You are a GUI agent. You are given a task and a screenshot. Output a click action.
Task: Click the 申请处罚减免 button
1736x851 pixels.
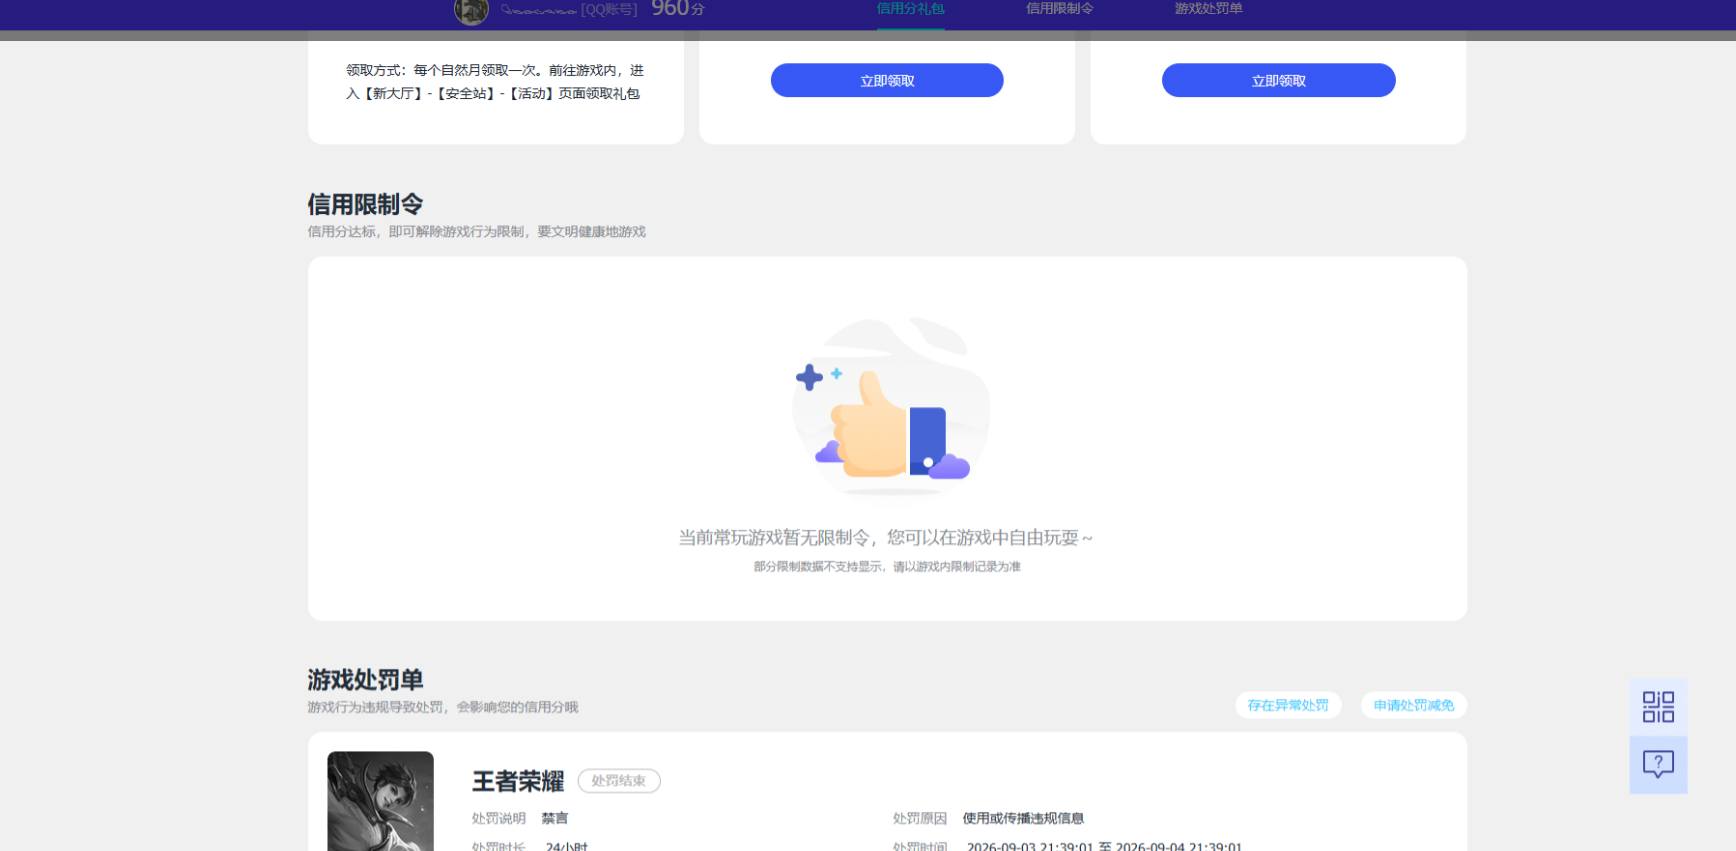click(x=1413, y=705)
